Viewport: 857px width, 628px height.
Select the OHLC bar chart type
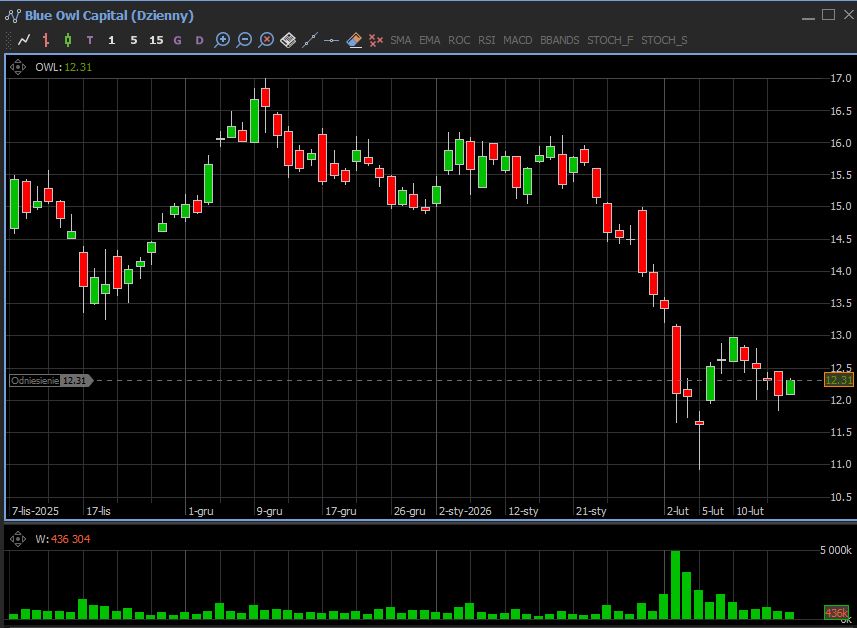pos(46,40)
